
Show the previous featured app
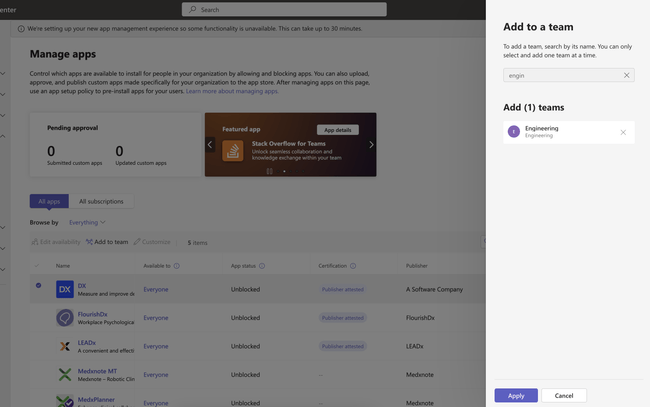pos(210,145)
